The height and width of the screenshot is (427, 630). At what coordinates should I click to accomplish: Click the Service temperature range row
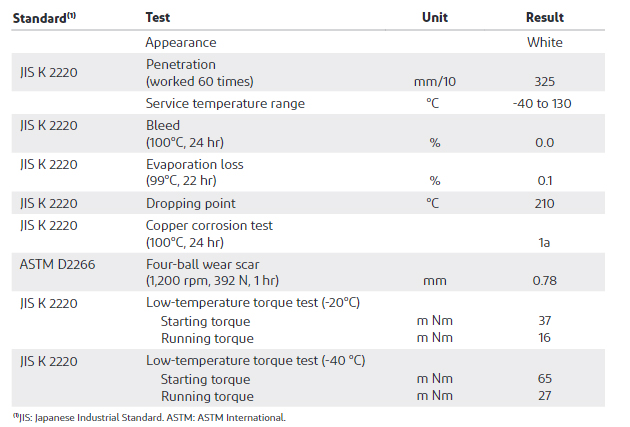308,103
